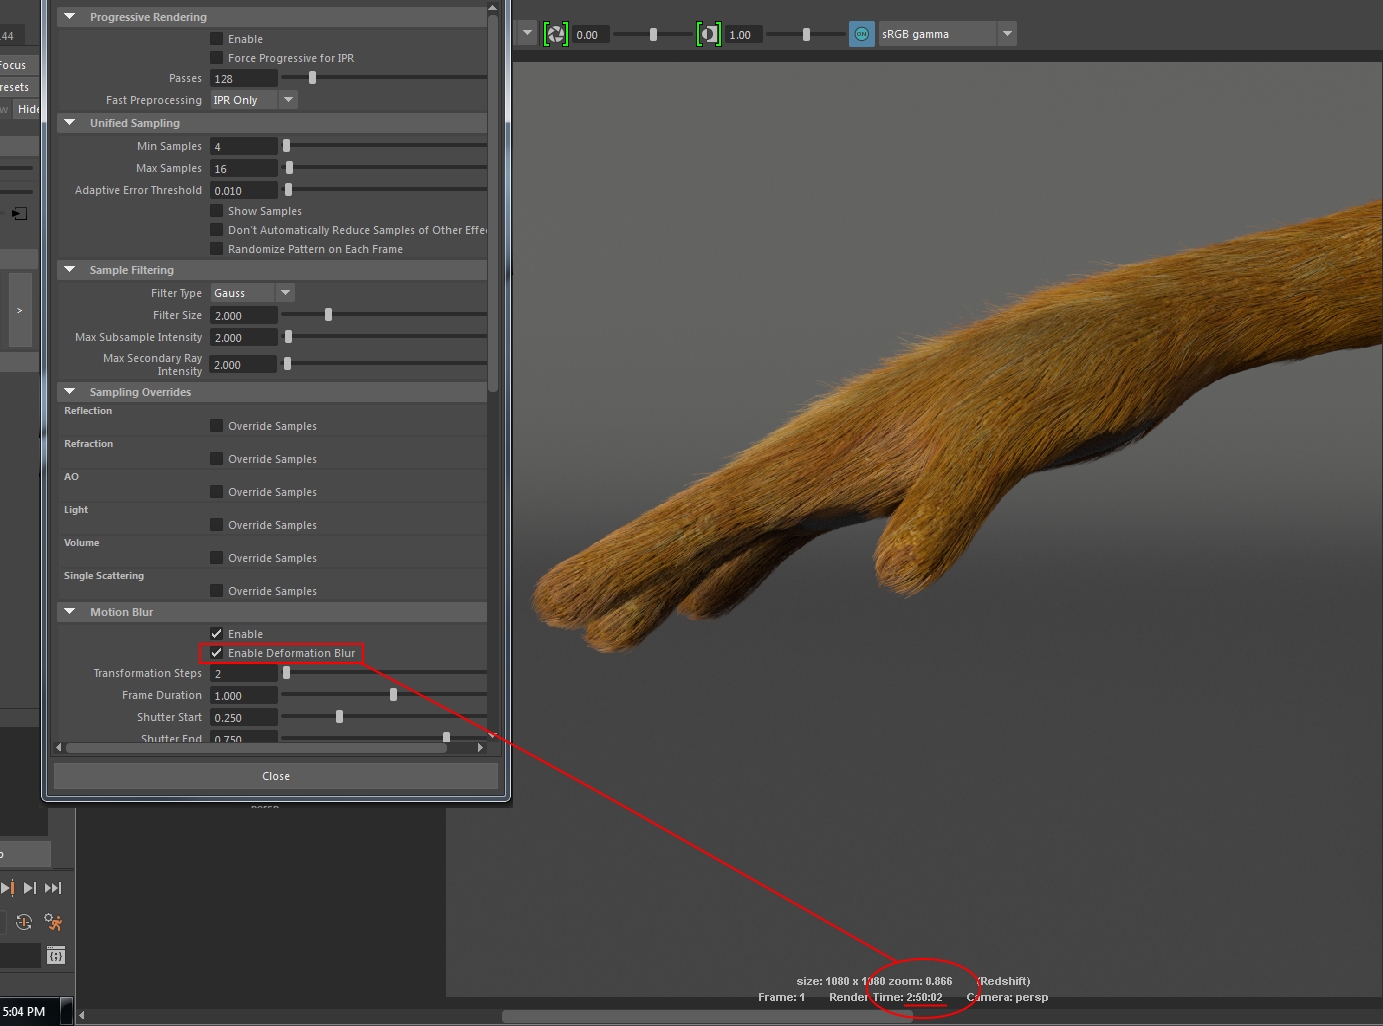Enable Progressive Rendering checkbox
This screenshot has height=1026, width=1383.
217,39
